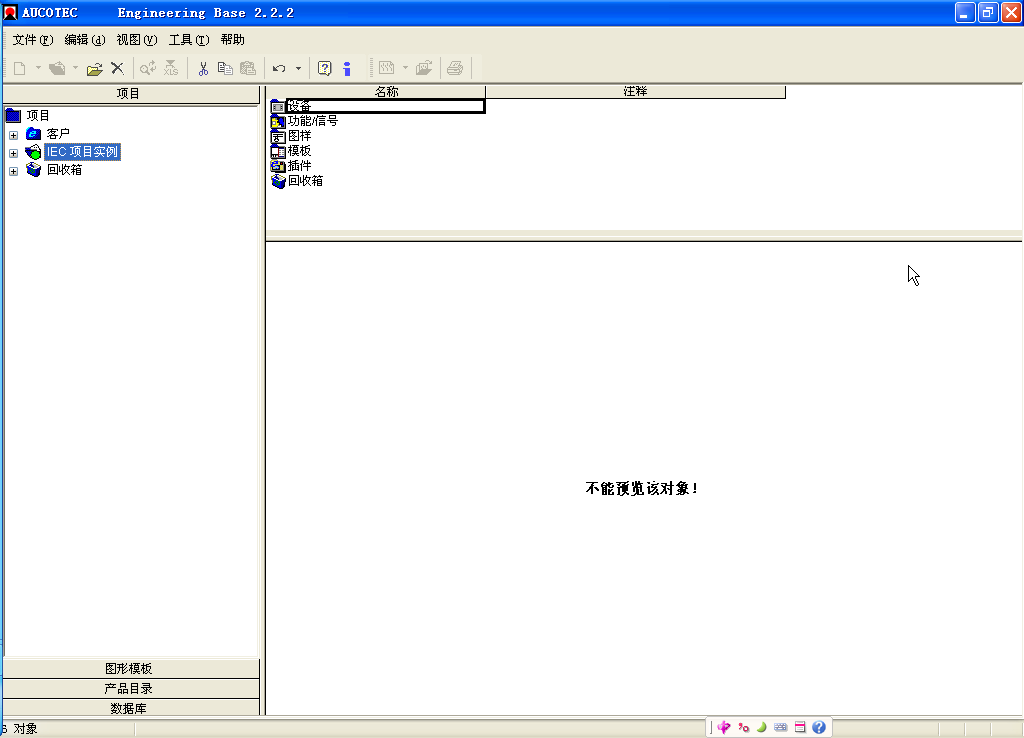Click the 功能/信号 icon in the list

click(x=278, y=121)
